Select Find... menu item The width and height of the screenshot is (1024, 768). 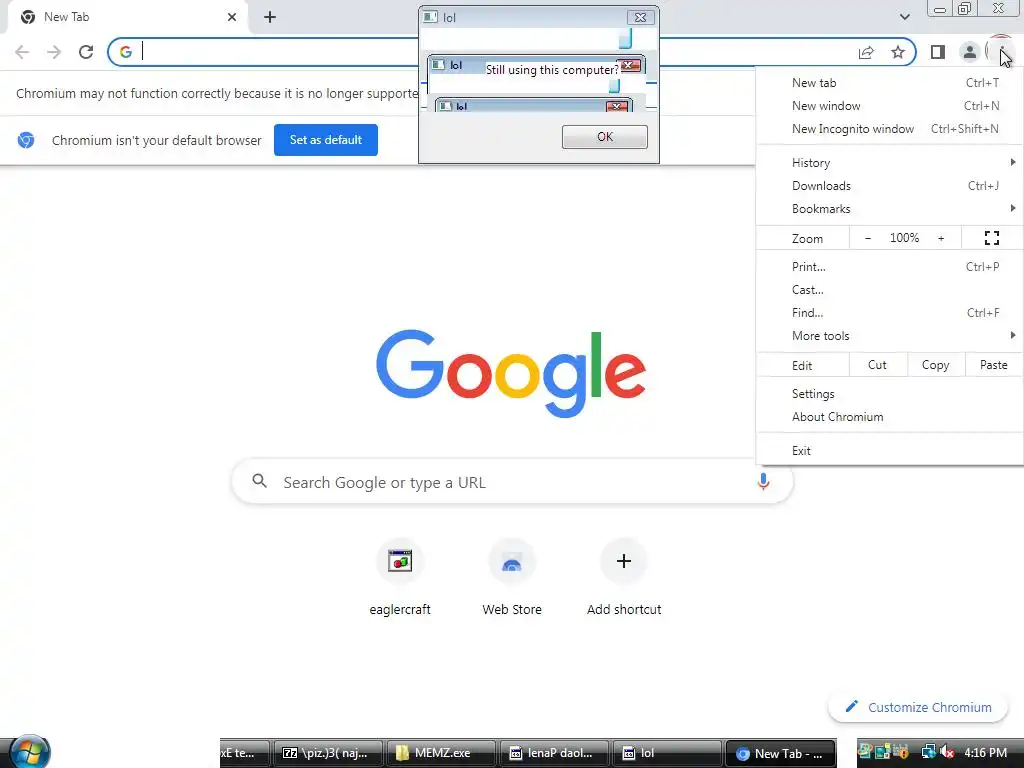(889, 312)
